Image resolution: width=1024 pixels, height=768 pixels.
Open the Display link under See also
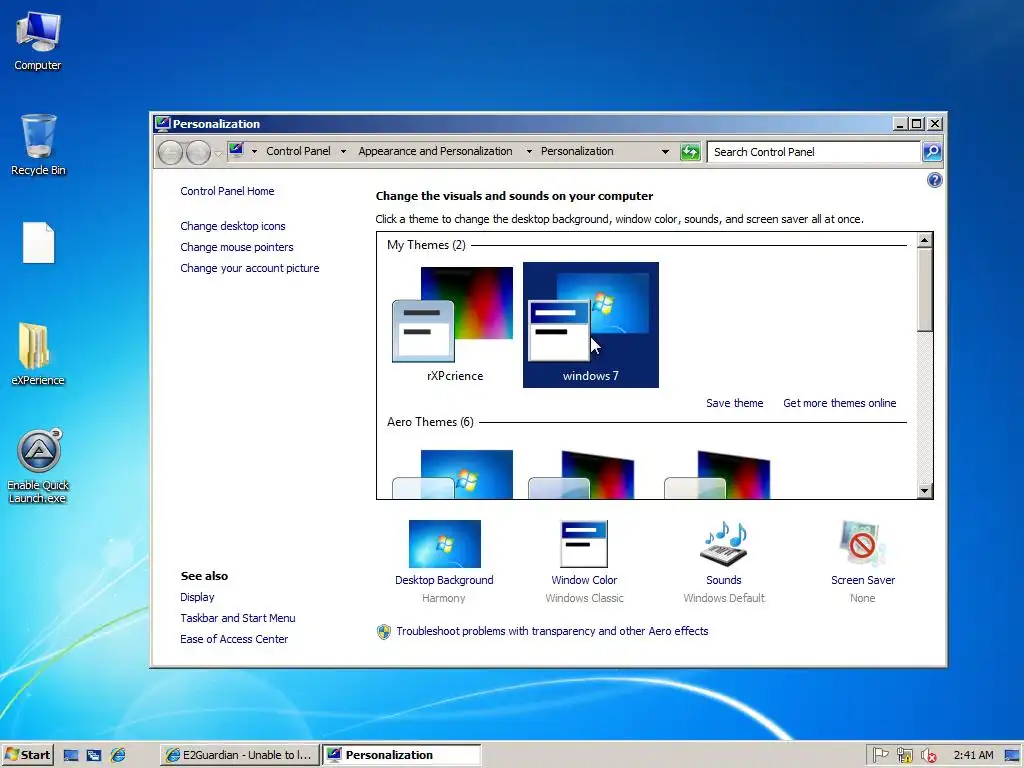point(197,597)
